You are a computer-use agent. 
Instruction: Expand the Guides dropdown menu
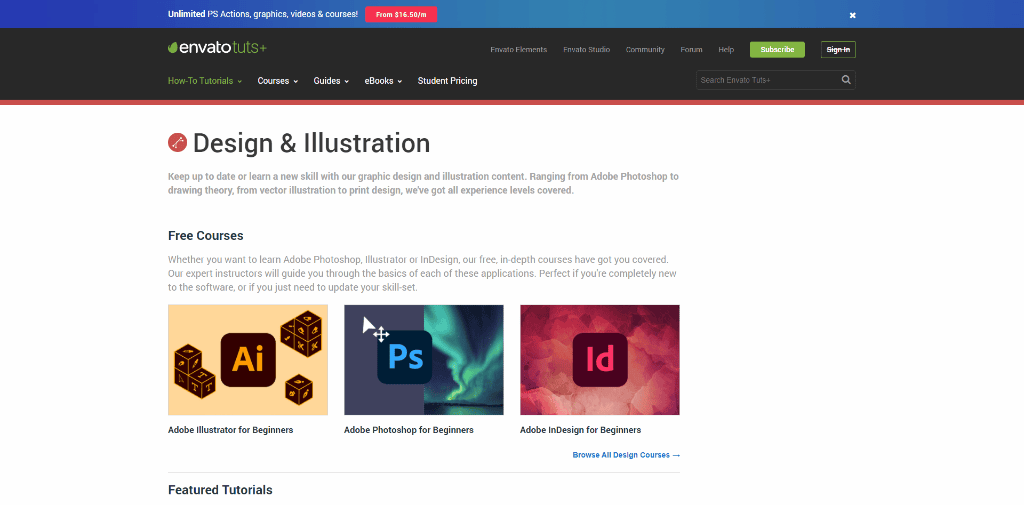pyautogui.click(x=331, y=81)
